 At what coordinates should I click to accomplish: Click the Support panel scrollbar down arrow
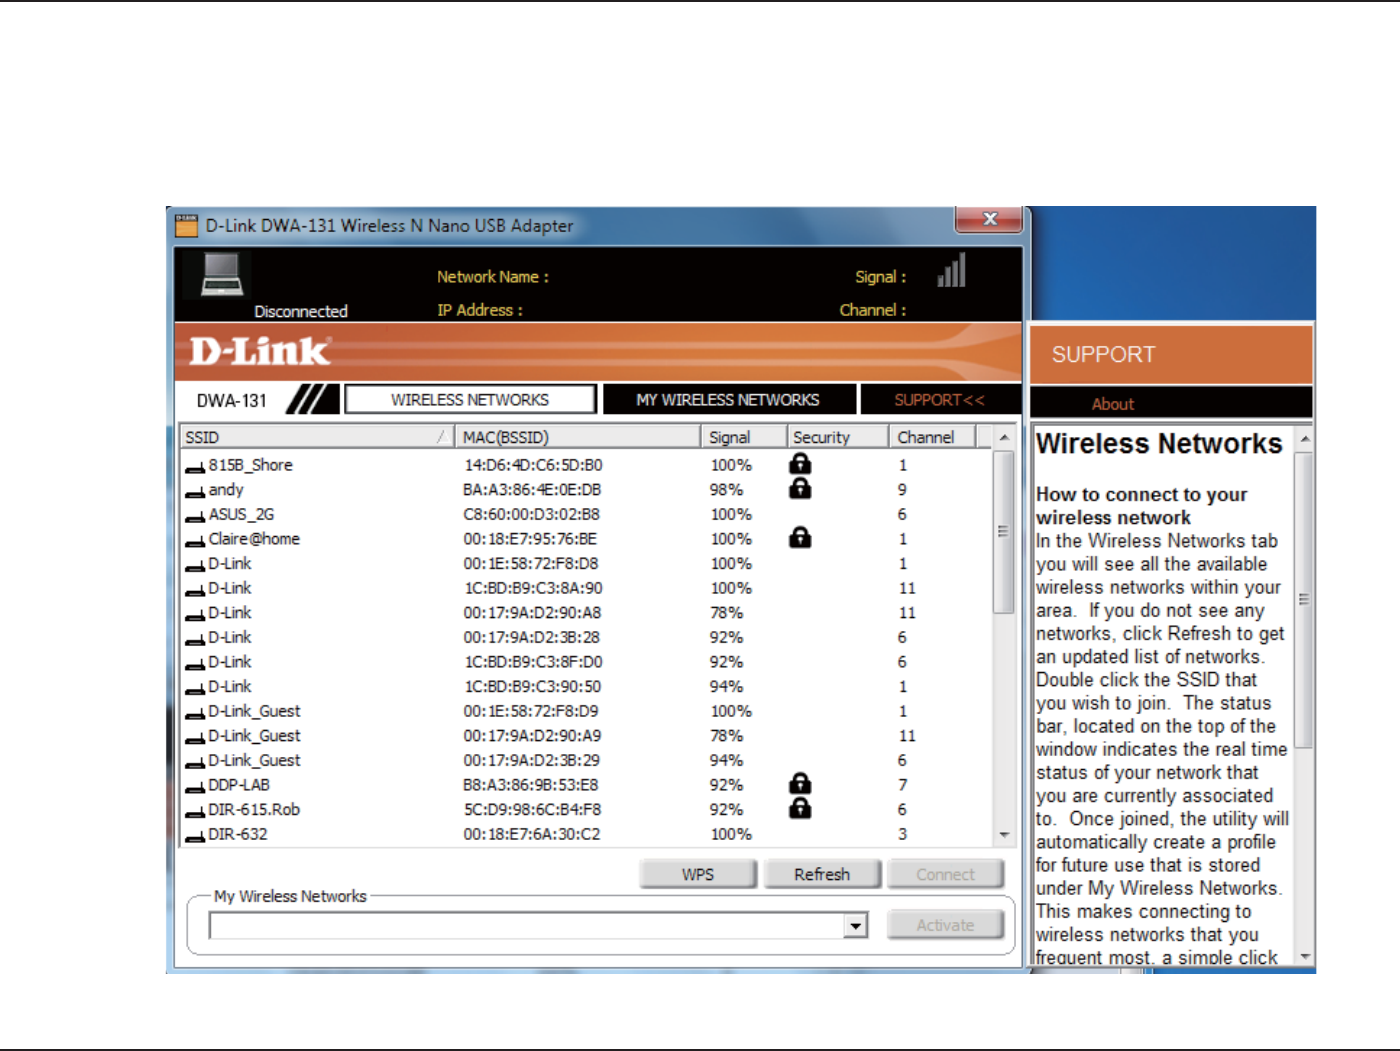click(1304, 957)
